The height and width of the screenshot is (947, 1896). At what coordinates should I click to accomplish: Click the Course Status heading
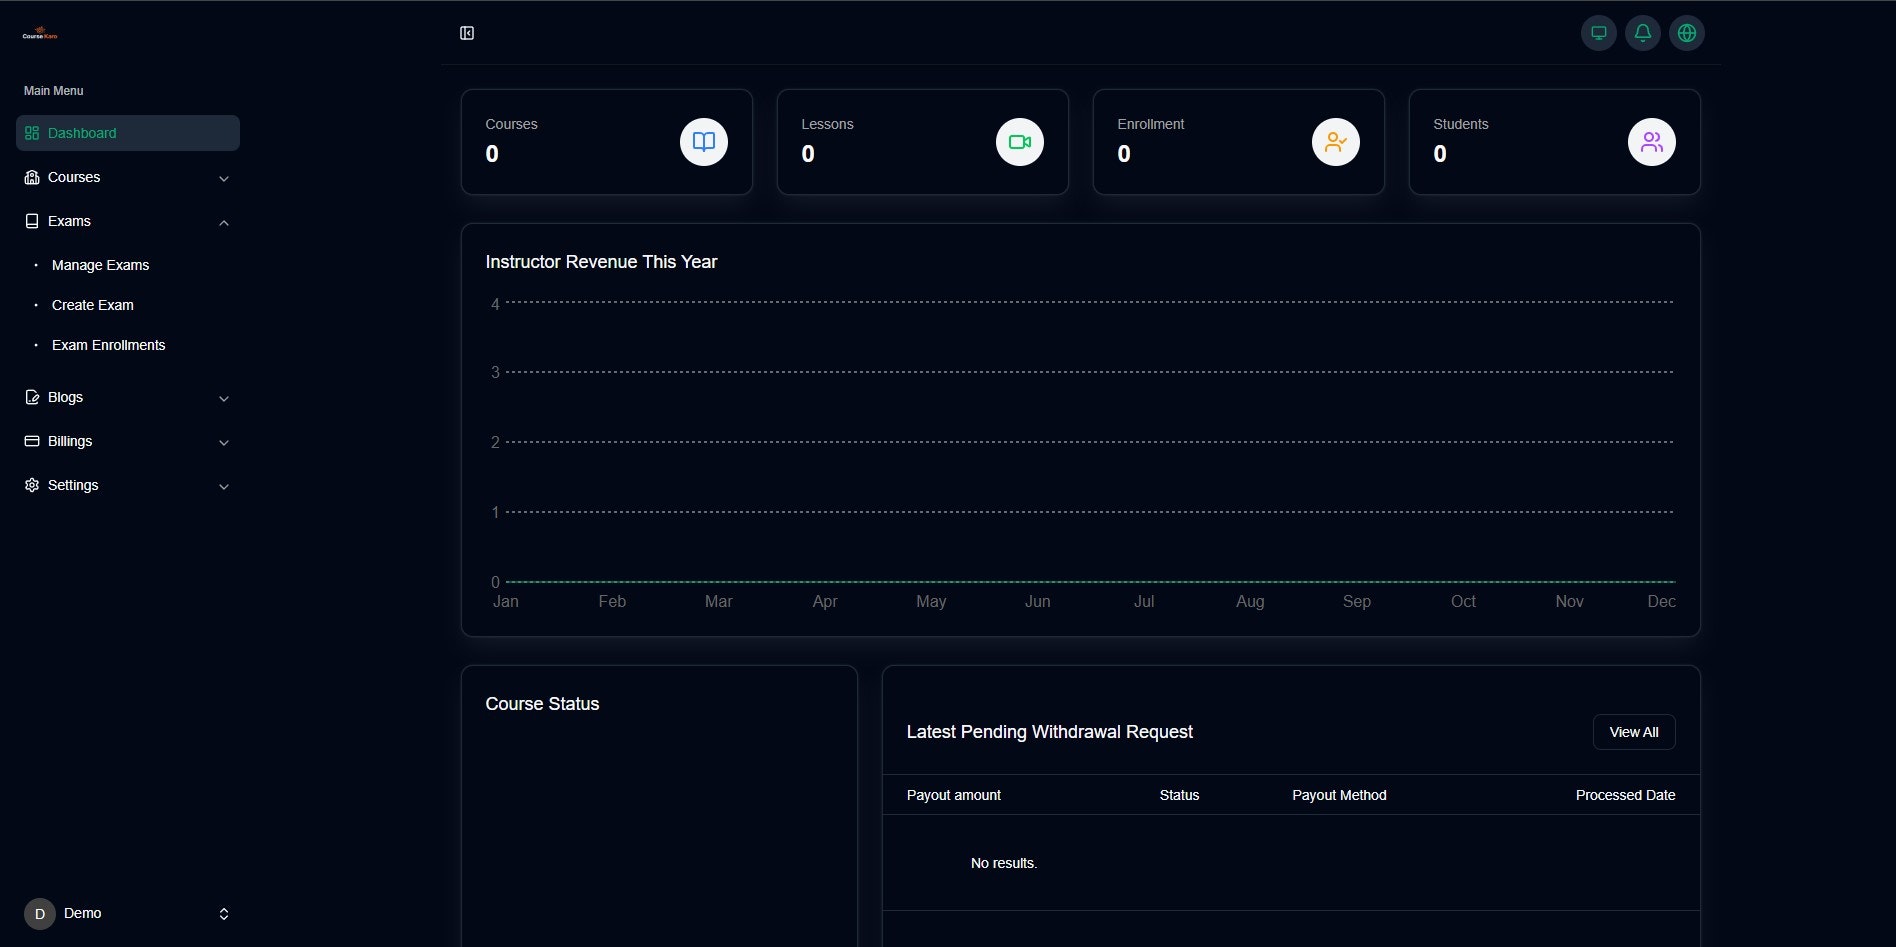pos(542,704)
